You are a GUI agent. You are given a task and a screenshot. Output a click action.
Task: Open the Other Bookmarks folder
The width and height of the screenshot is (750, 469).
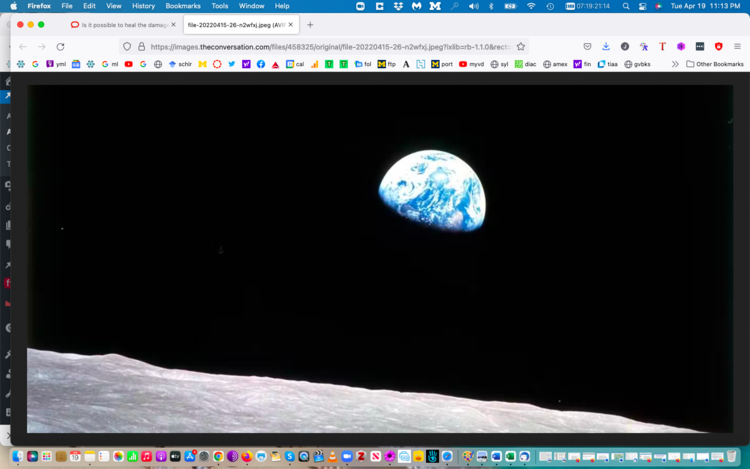[715, 64]
